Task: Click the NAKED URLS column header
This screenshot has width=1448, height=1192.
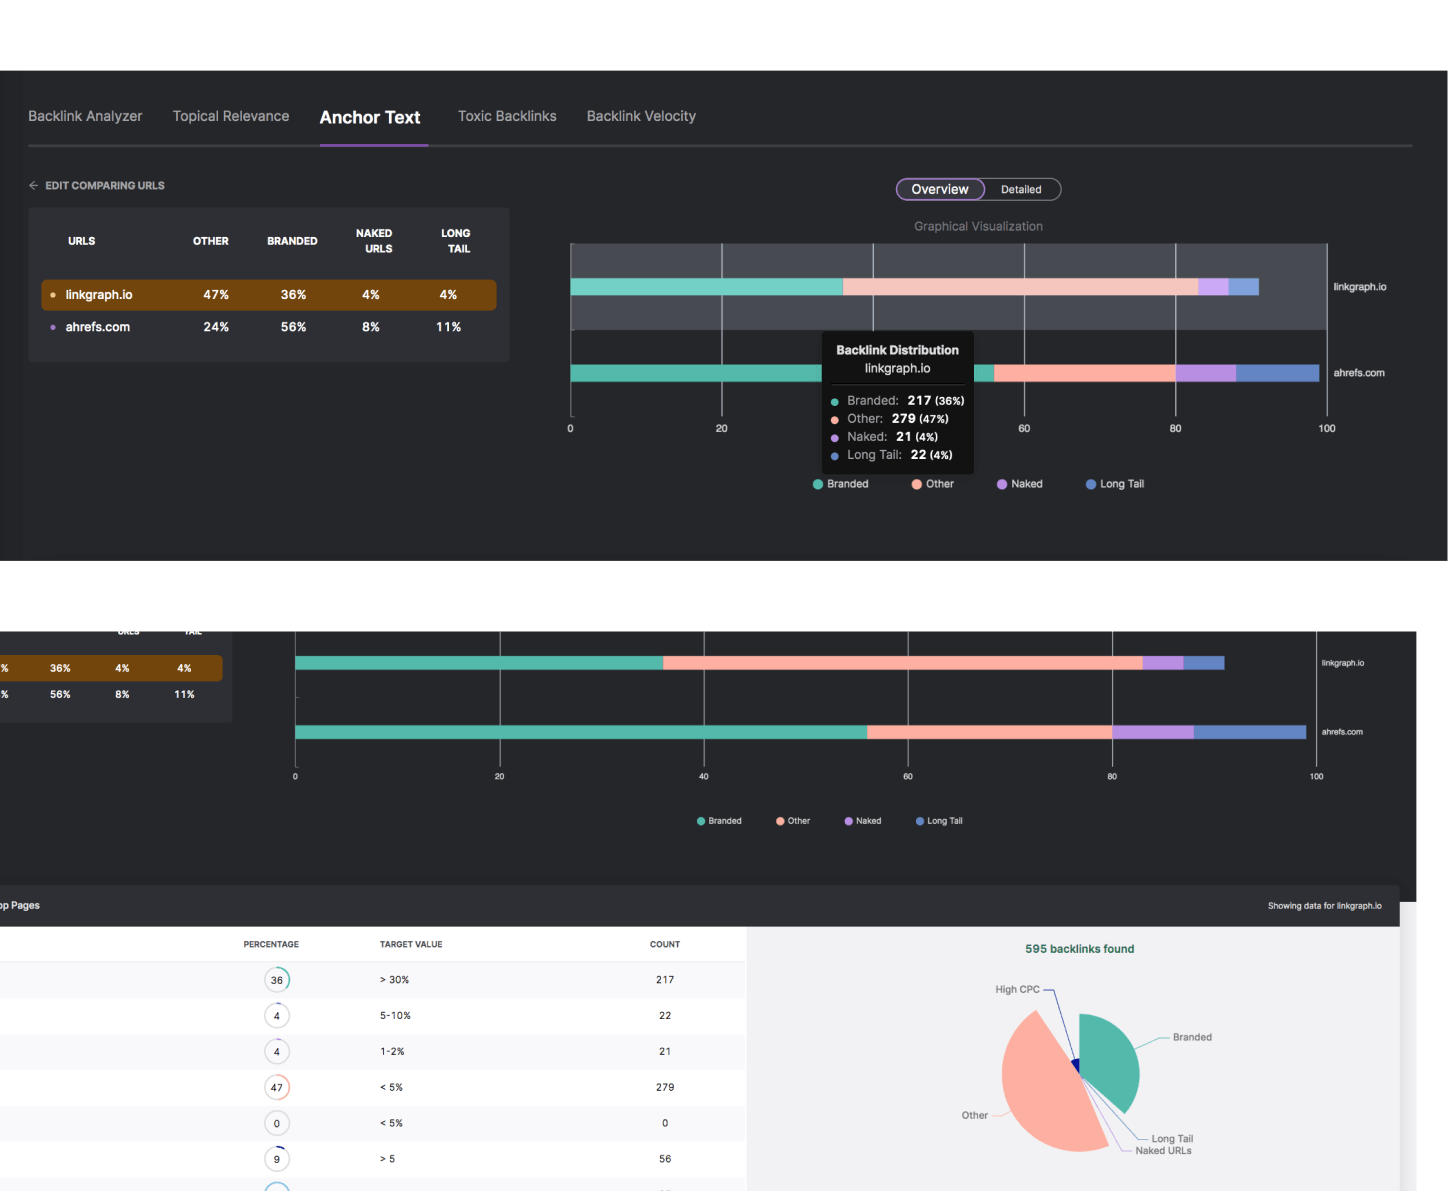Action: point(374,241)
